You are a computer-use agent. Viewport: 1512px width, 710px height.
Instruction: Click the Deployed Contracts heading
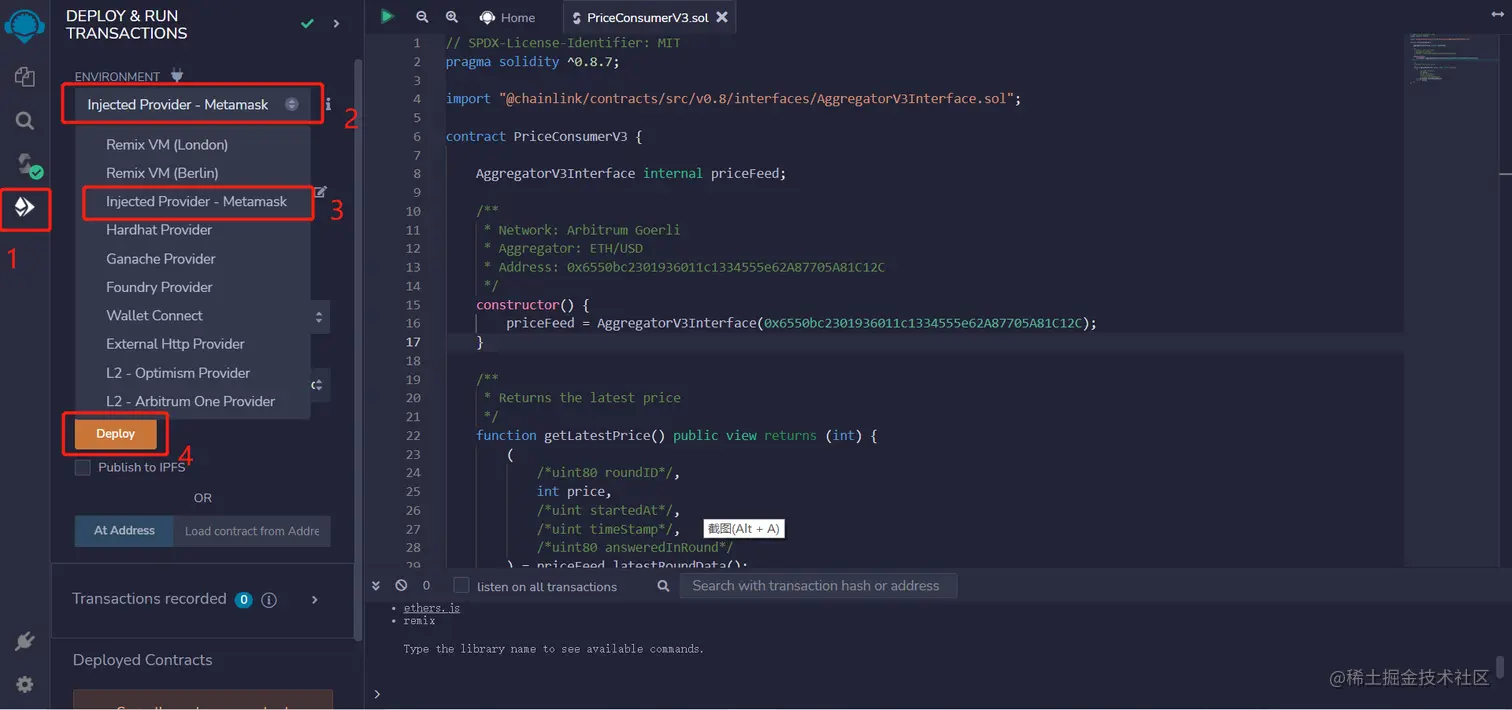(143, 660)
